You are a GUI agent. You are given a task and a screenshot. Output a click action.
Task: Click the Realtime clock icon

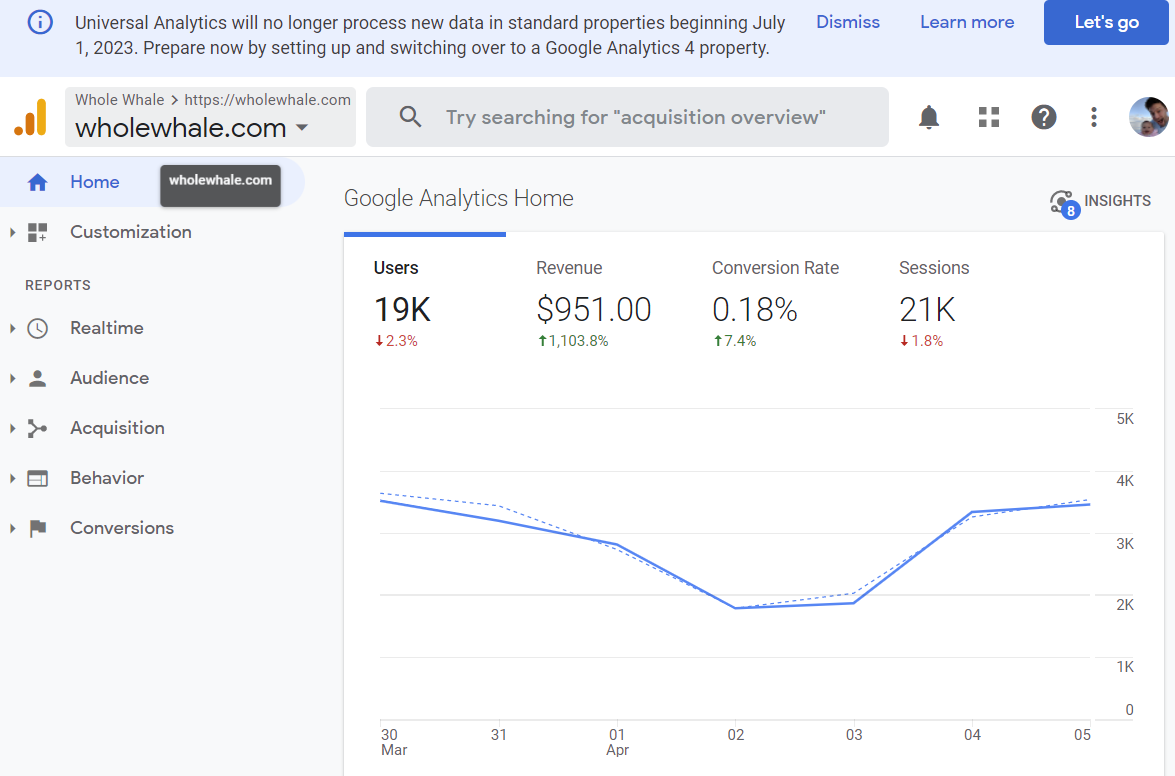coord(37,328)
